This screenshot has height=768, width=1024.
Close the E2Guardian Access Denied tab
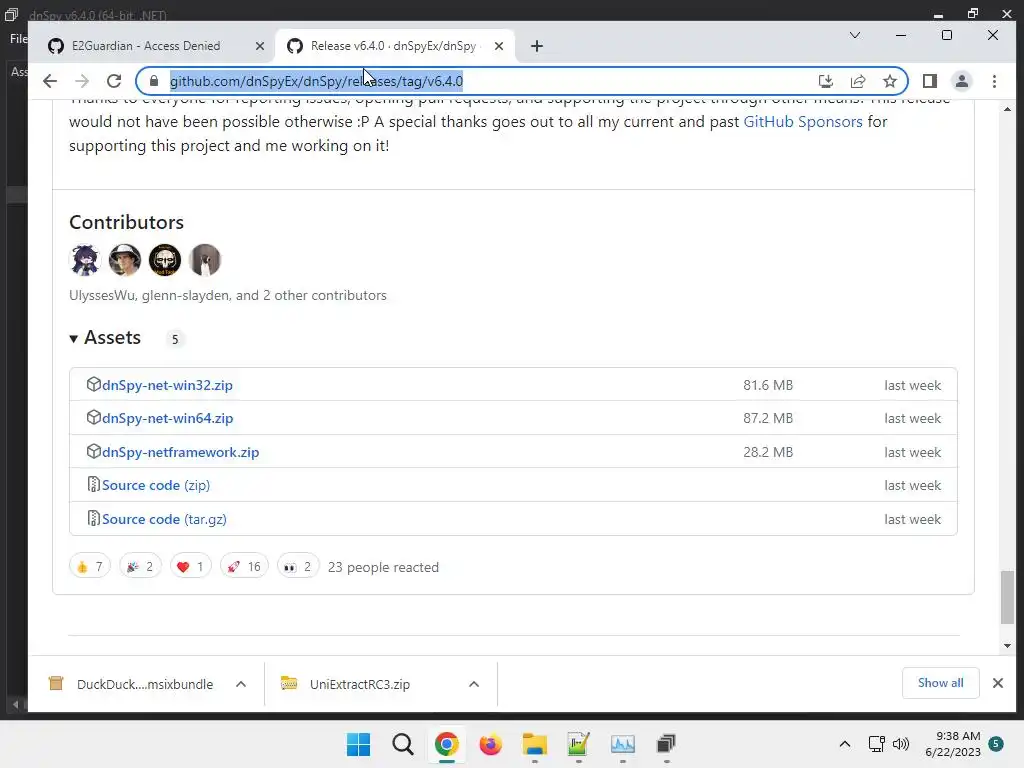pos(259,46)
